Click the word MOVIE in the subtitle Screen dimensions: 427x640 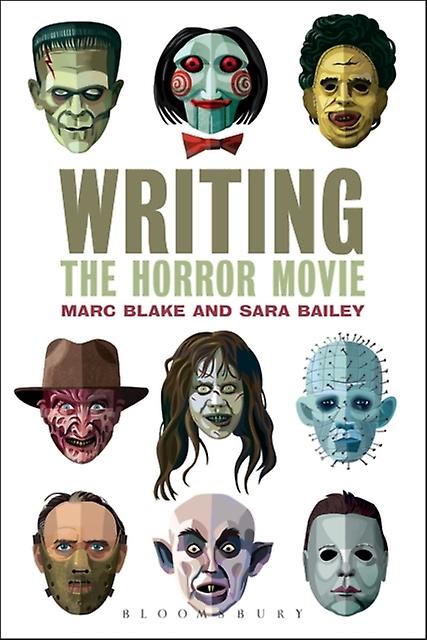tap(318, 279)
